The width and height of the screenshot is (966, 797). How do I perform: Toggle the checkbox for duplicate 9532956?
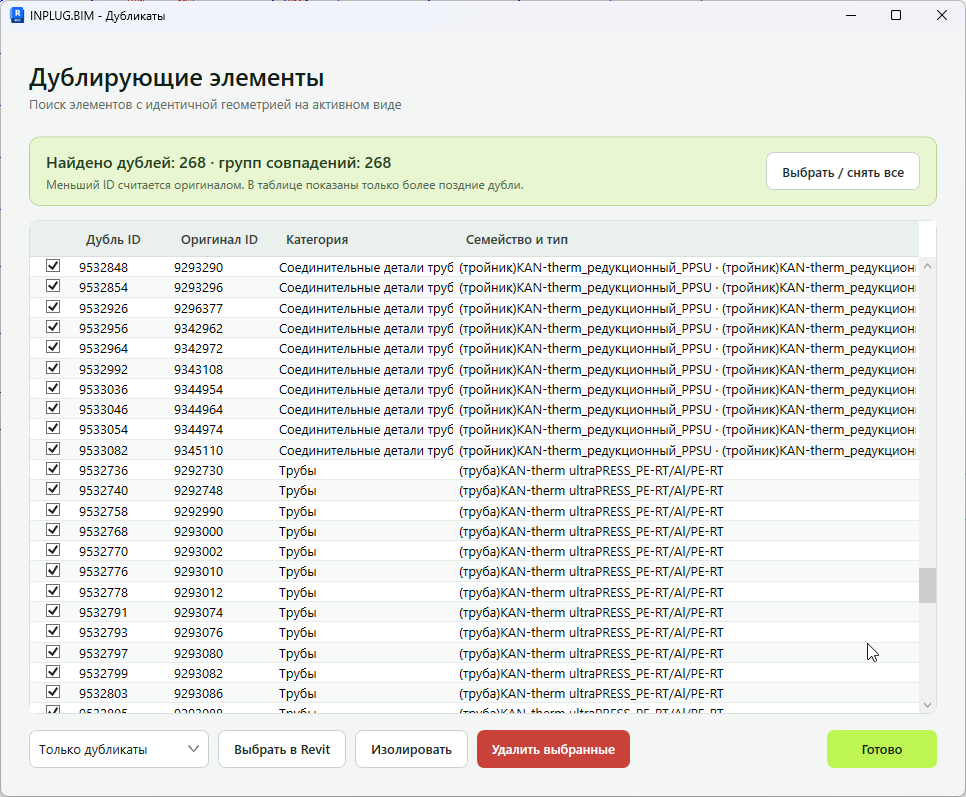point(53,326)
